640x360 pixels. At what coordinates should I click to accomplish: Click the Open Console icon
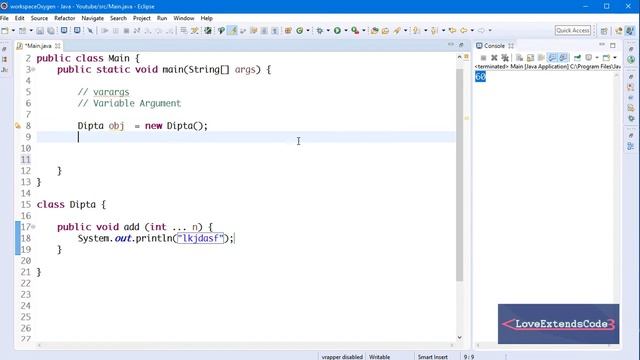pyautogui.click(x=607, y=58)
